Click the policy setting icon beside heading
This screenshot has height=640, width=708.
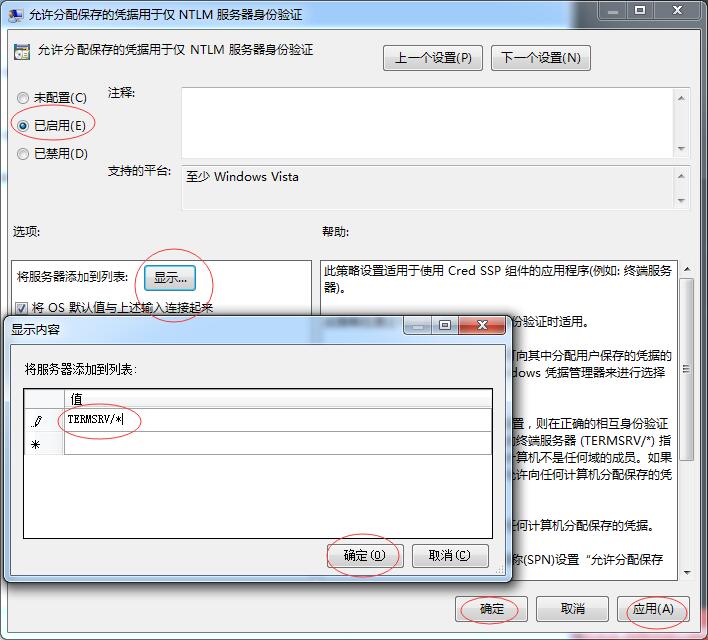[22, 51]
